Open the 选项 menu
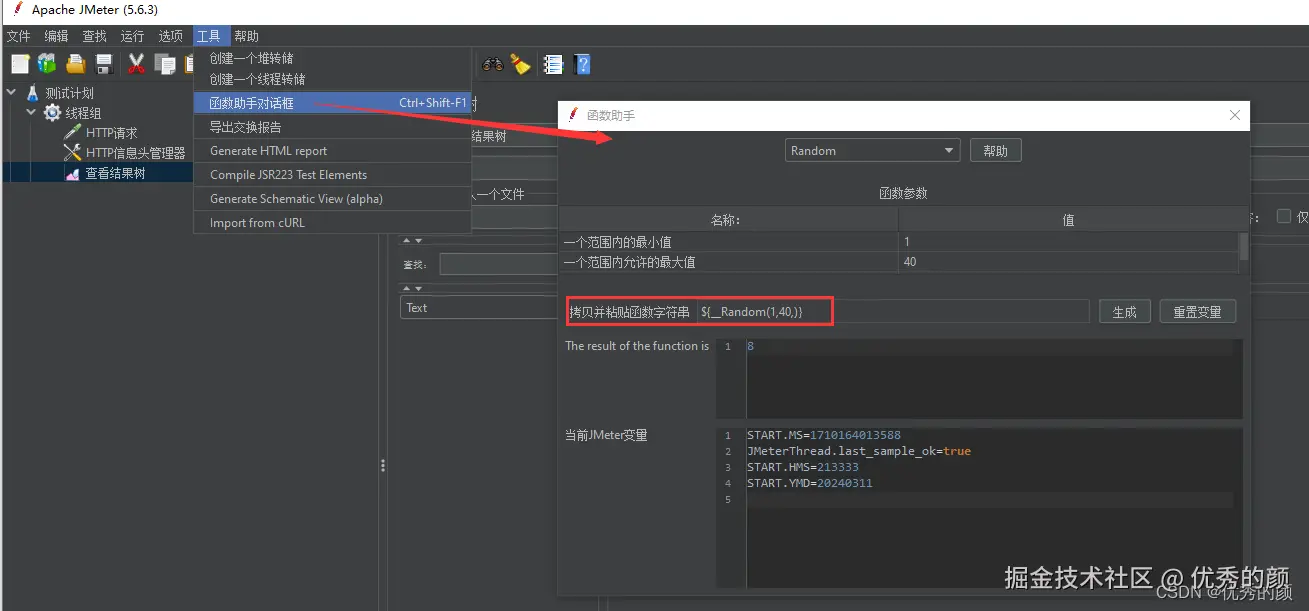The width and height of the screenshot is (1309, 611). tap(170, 36)
